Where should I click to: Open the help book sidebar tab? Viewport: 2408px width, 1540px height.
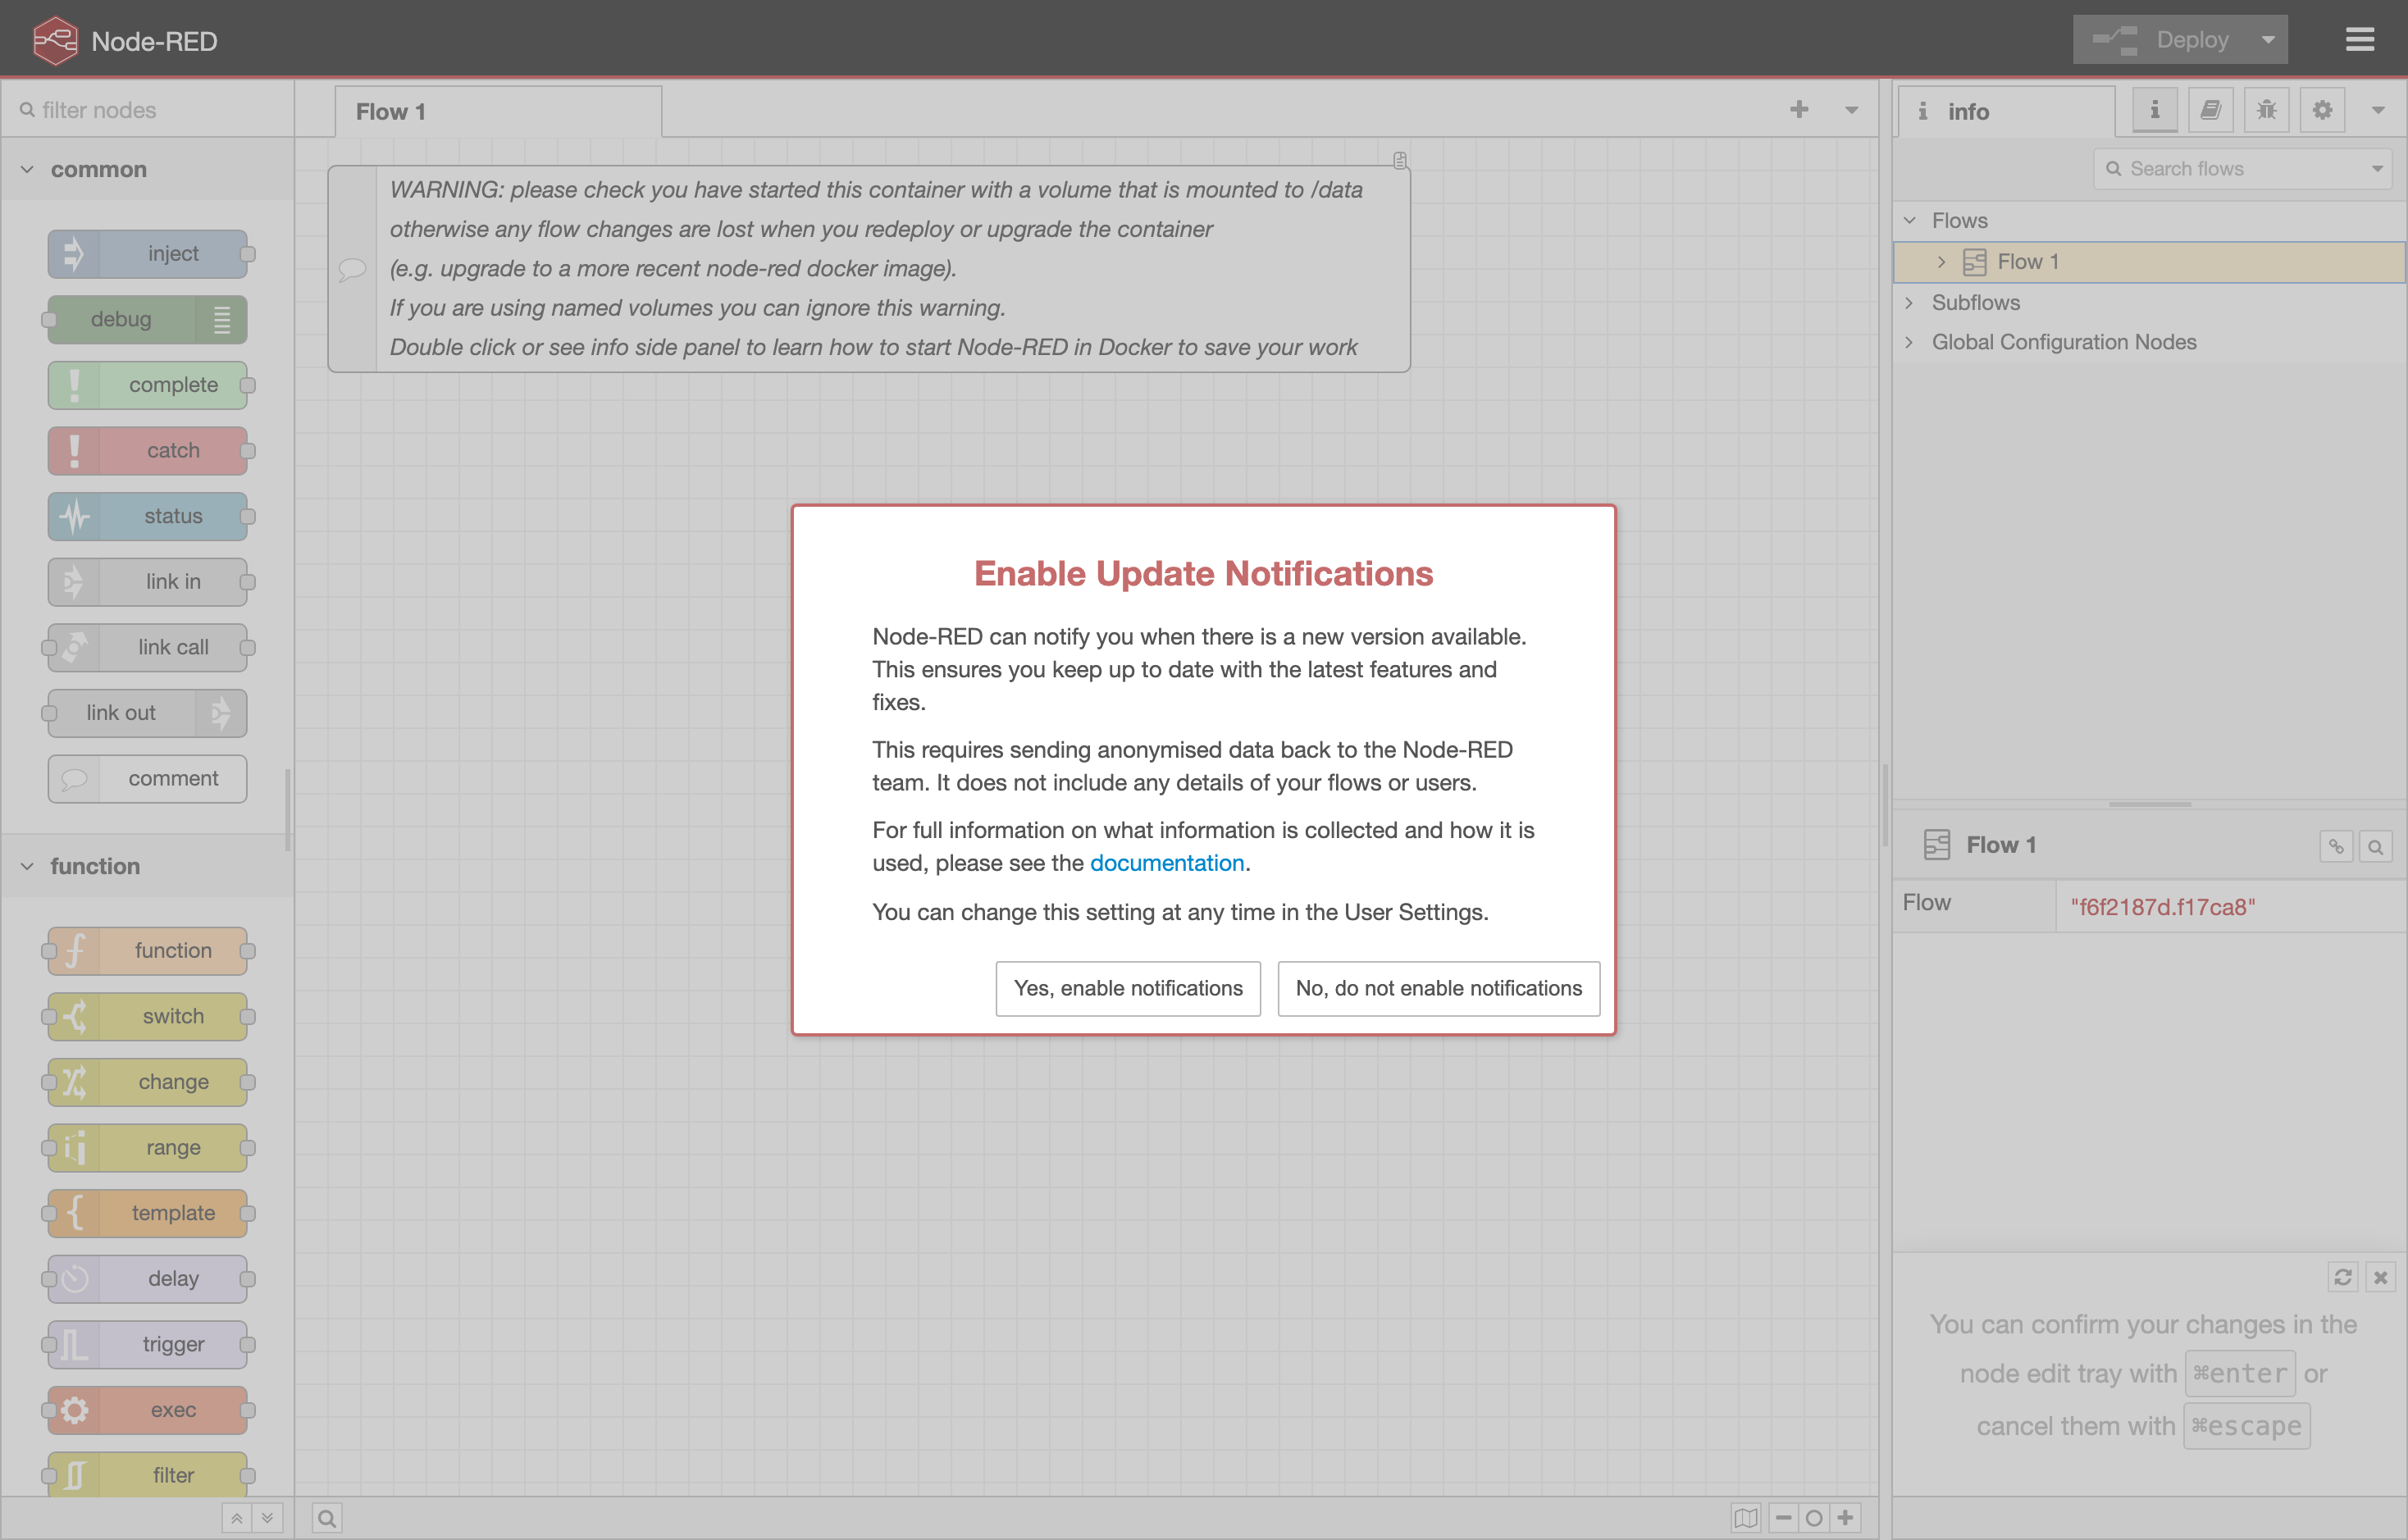2211,110
